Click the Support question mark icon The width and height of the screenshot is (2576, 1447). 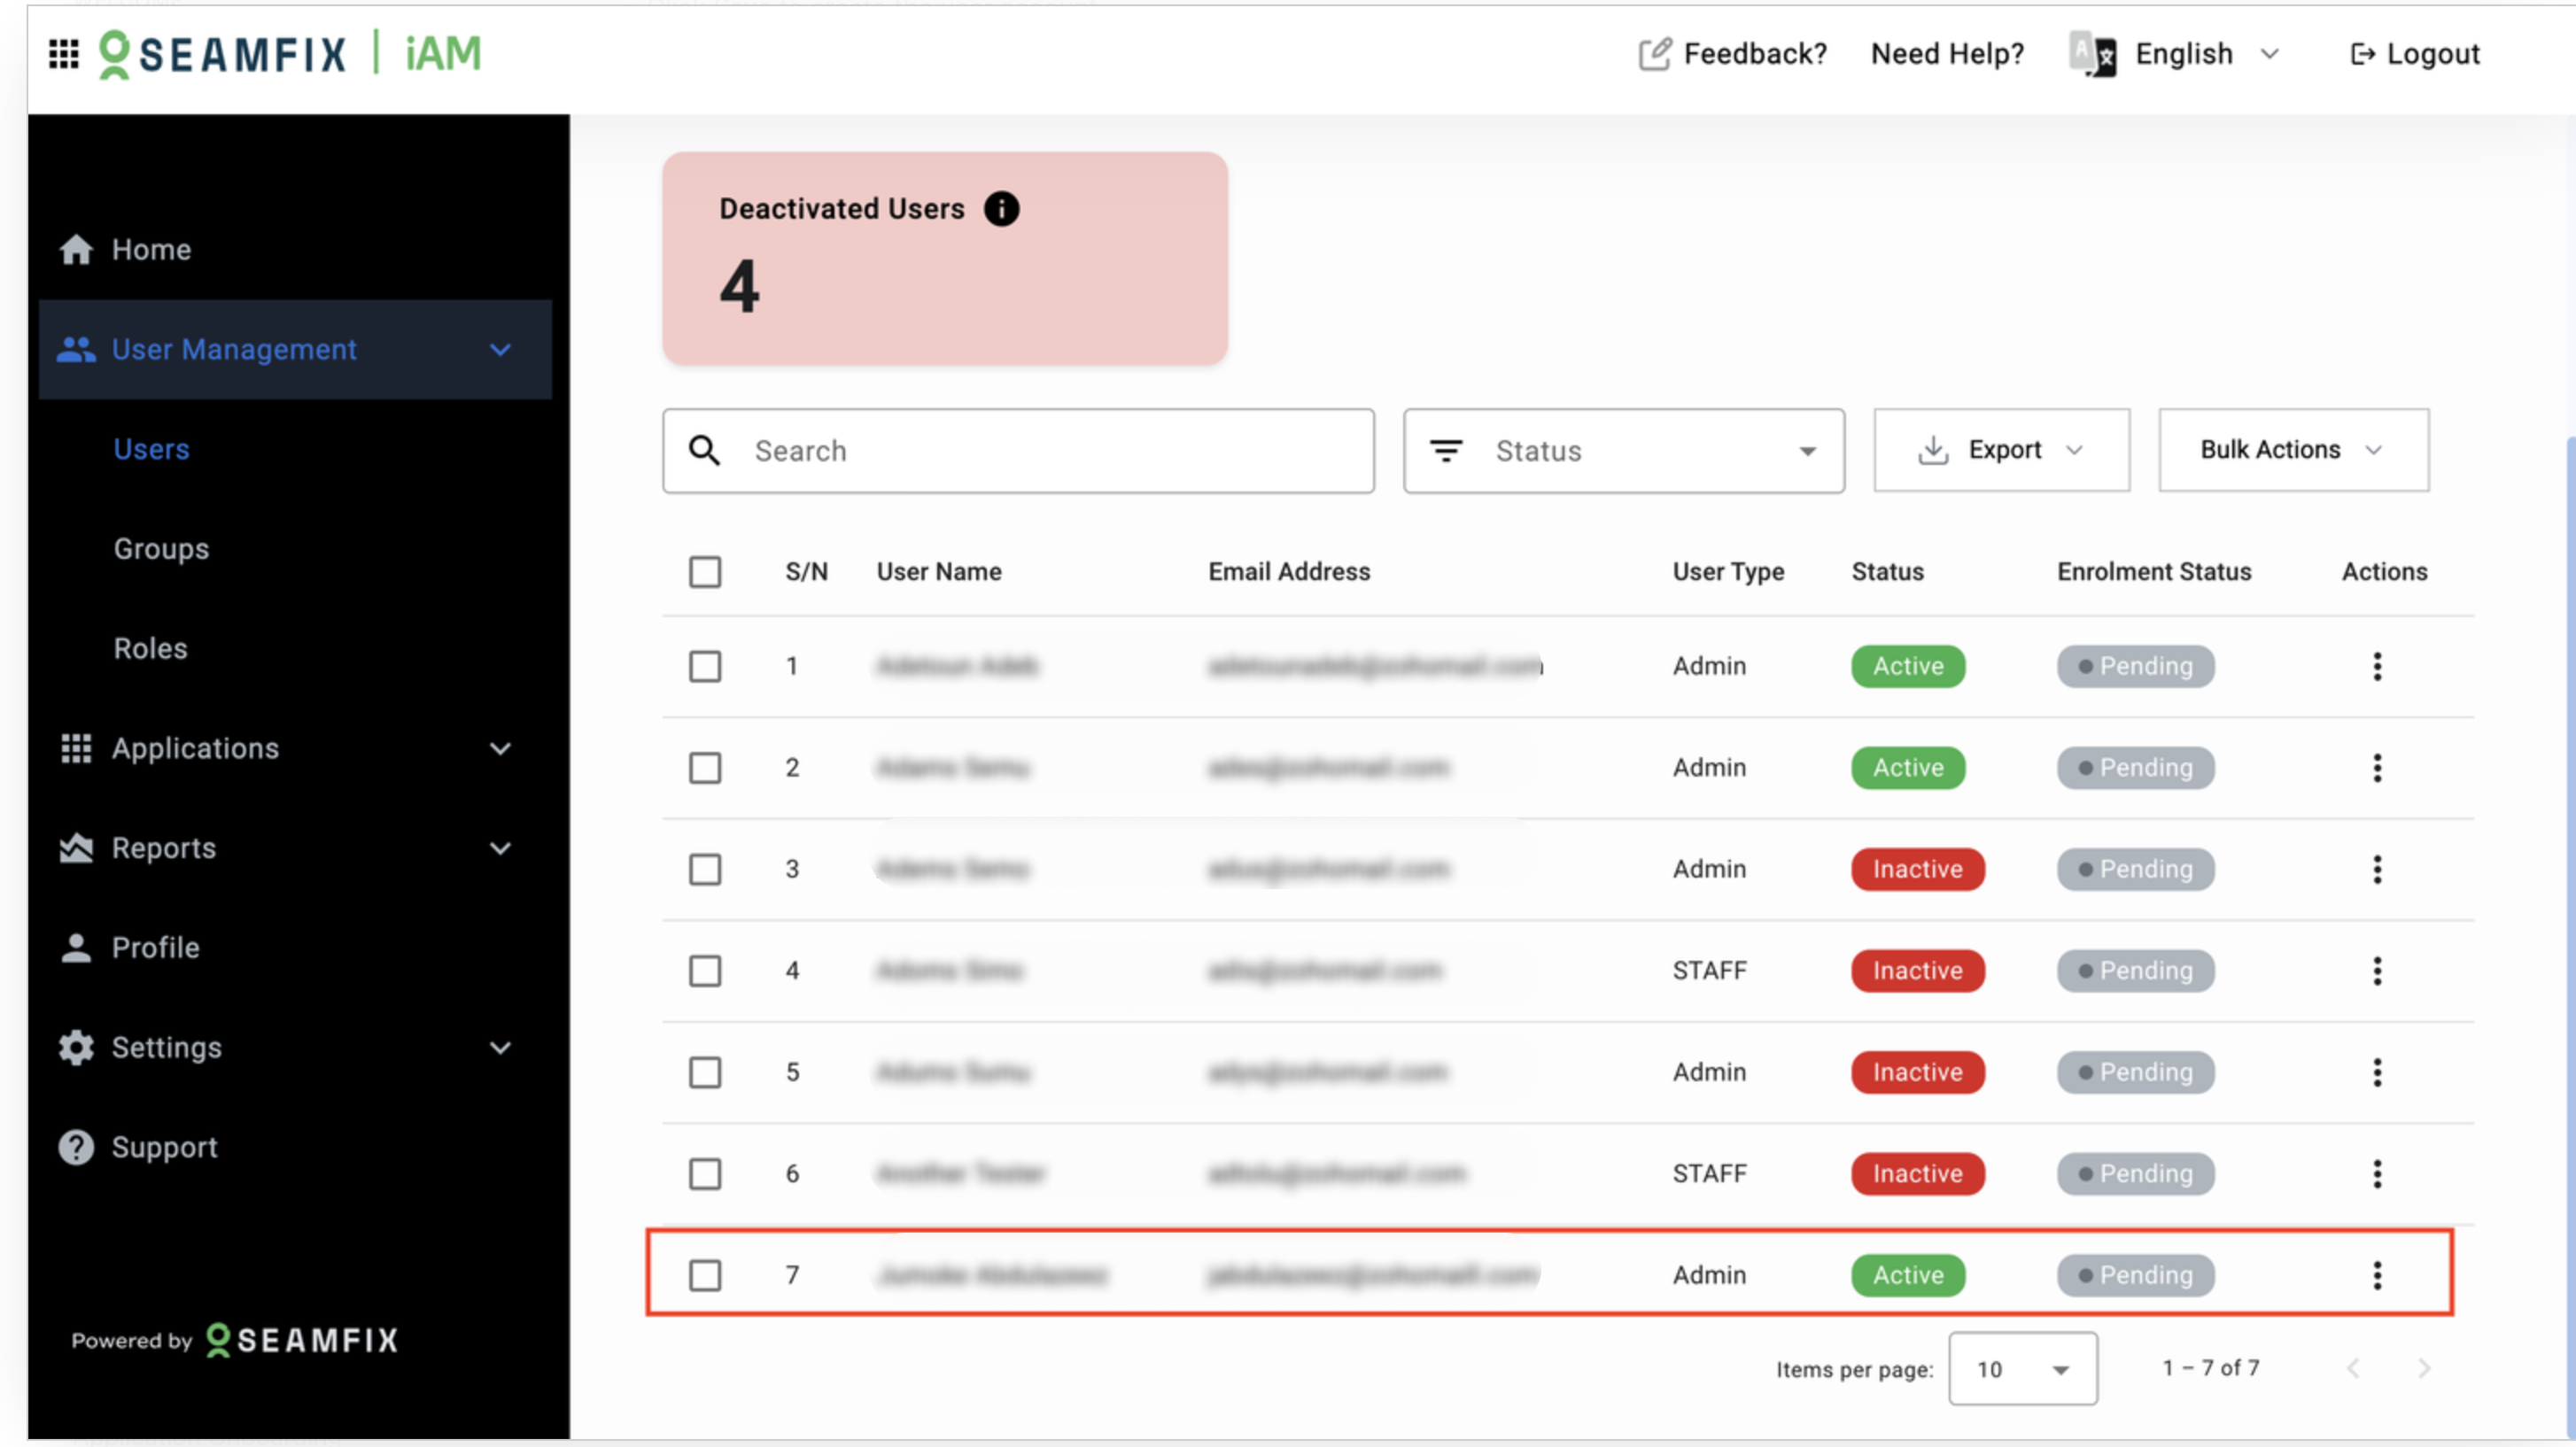pos(76,1147)
